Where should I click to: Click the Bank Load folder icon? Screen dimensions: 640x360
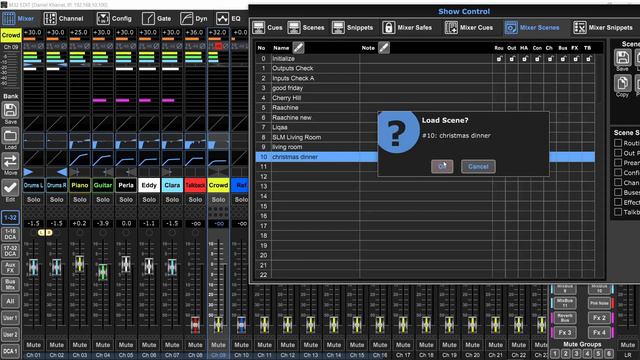[x=10, y=136]
